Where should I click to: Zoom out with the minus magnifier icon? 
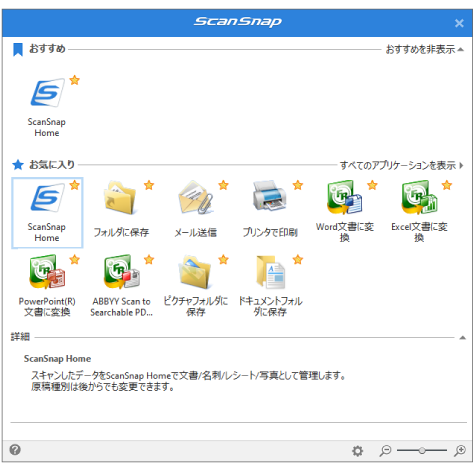(385, 450)
